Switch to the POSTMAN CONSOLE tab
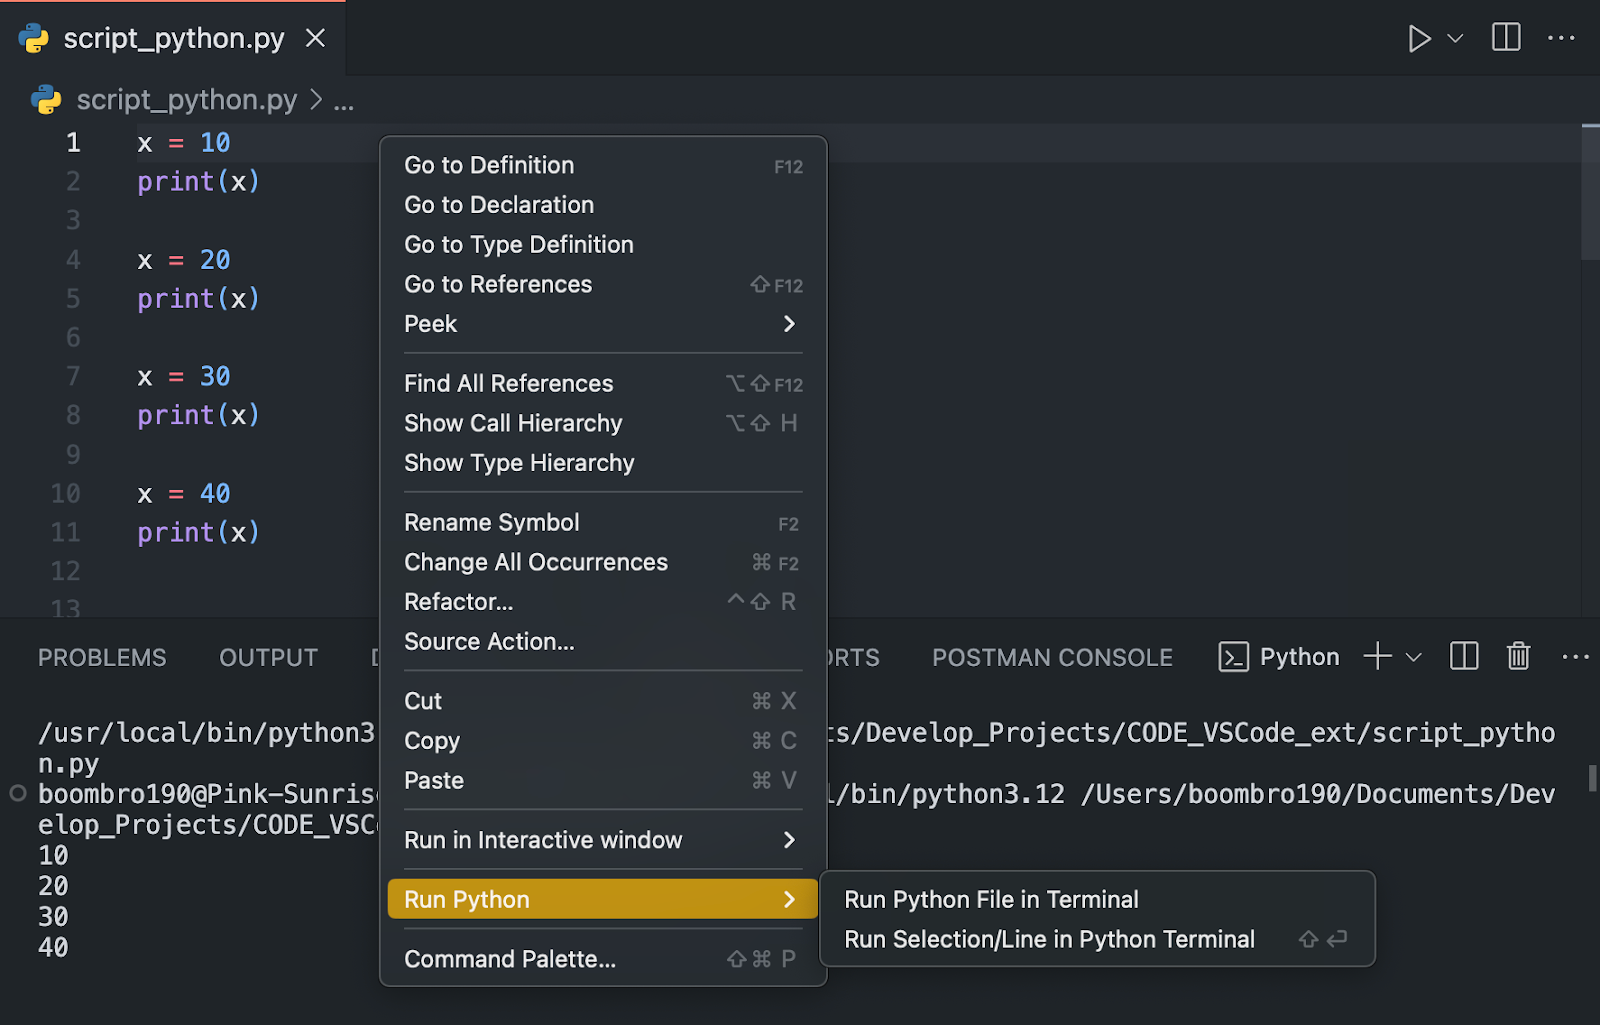The image size is (1600, 1025). point(1051,657)
